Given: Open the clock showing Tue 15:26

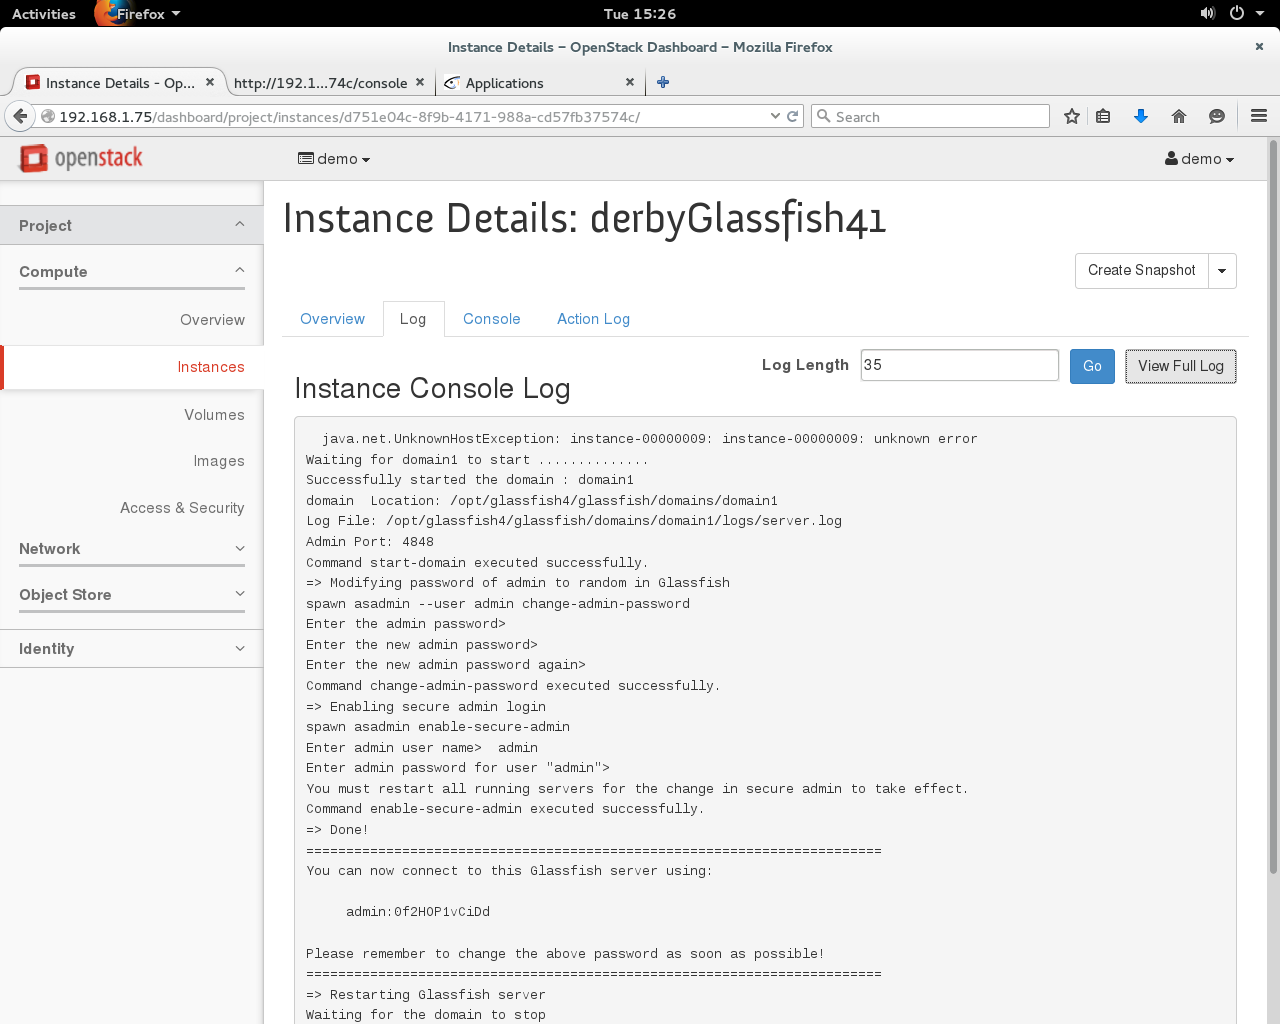Looking at the screenshot, I should (640, 14).
